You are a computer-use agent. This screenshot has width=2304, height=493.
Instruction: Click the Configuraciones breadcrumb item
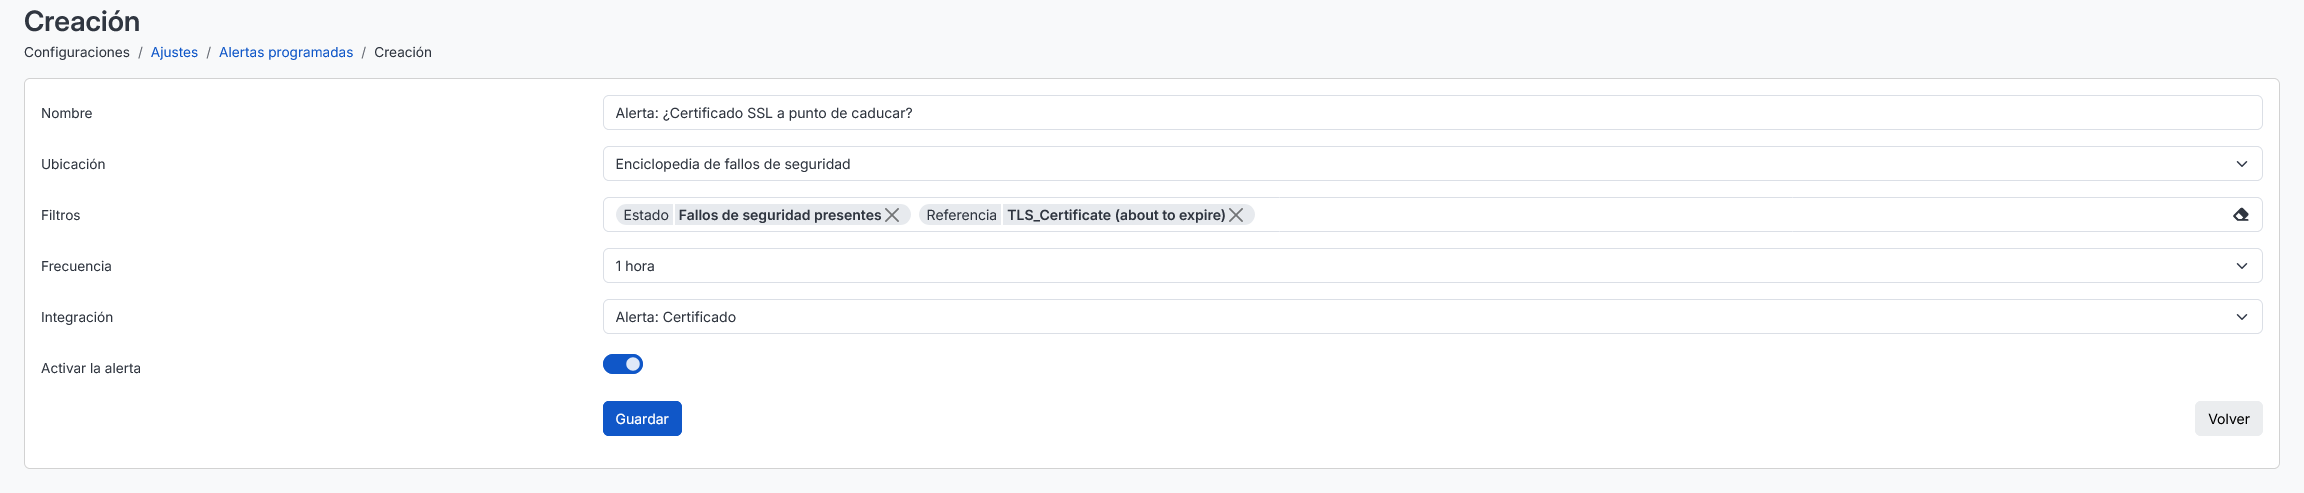pos(77,52)
